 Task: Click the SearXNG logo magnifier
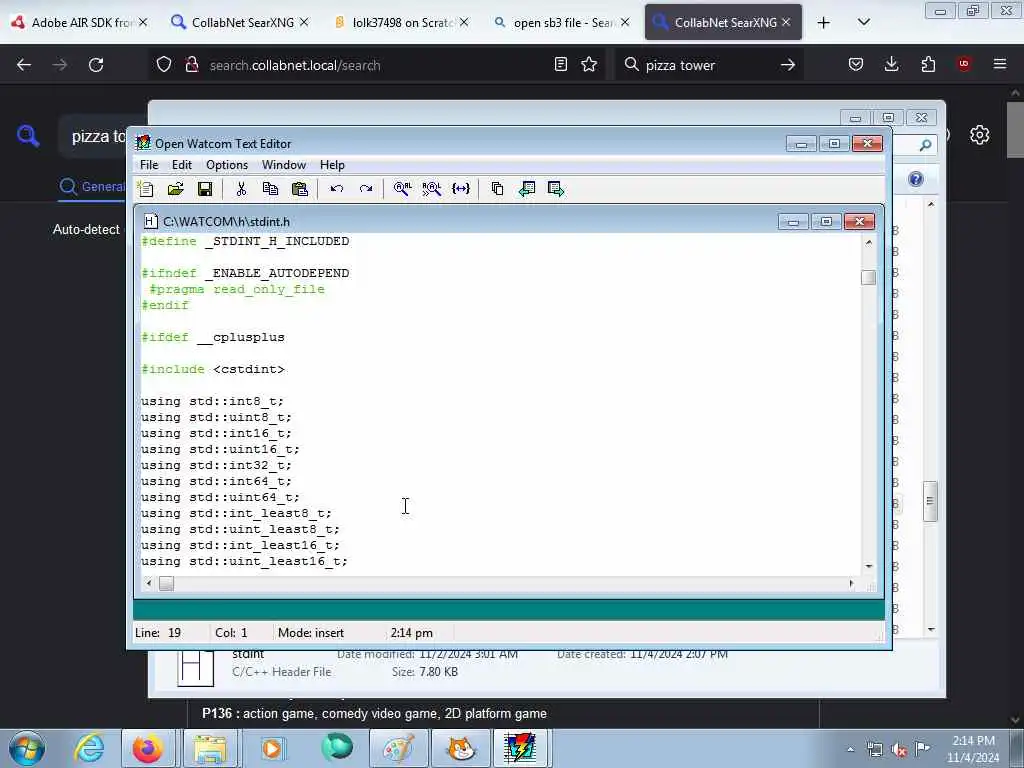tap(28, 136)
